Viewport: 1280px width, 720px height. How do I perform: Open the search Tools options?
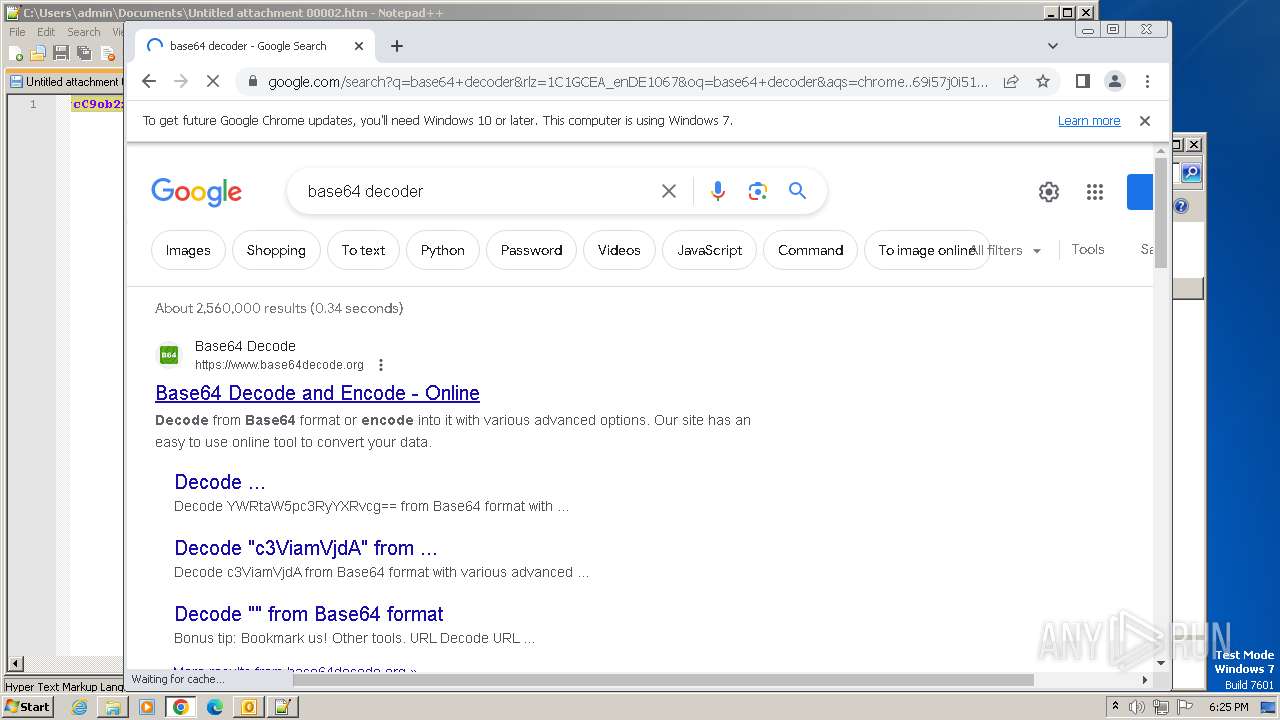point(1087,249)
